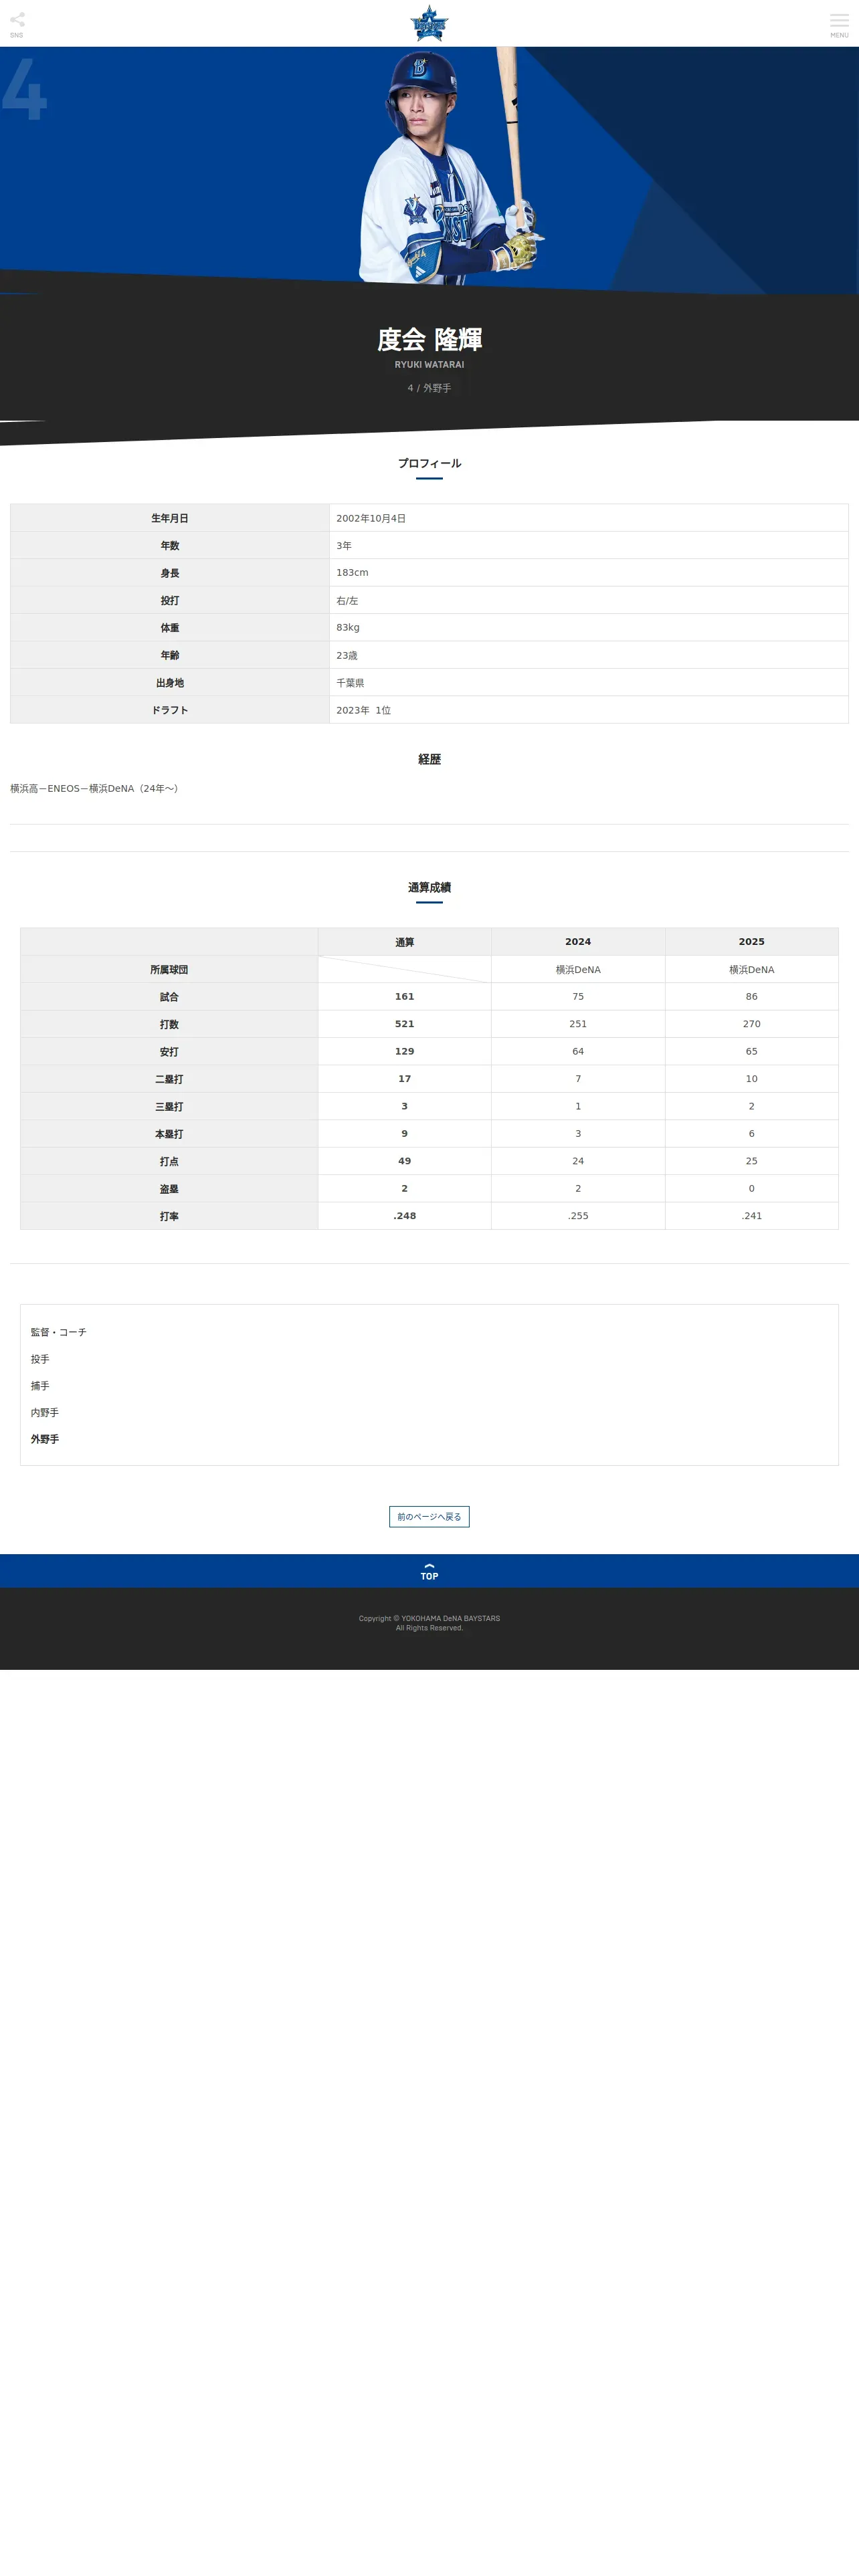Click the 通算成績 section heading
Viewport: 859px width, 2576px height.
click(429, 887)
